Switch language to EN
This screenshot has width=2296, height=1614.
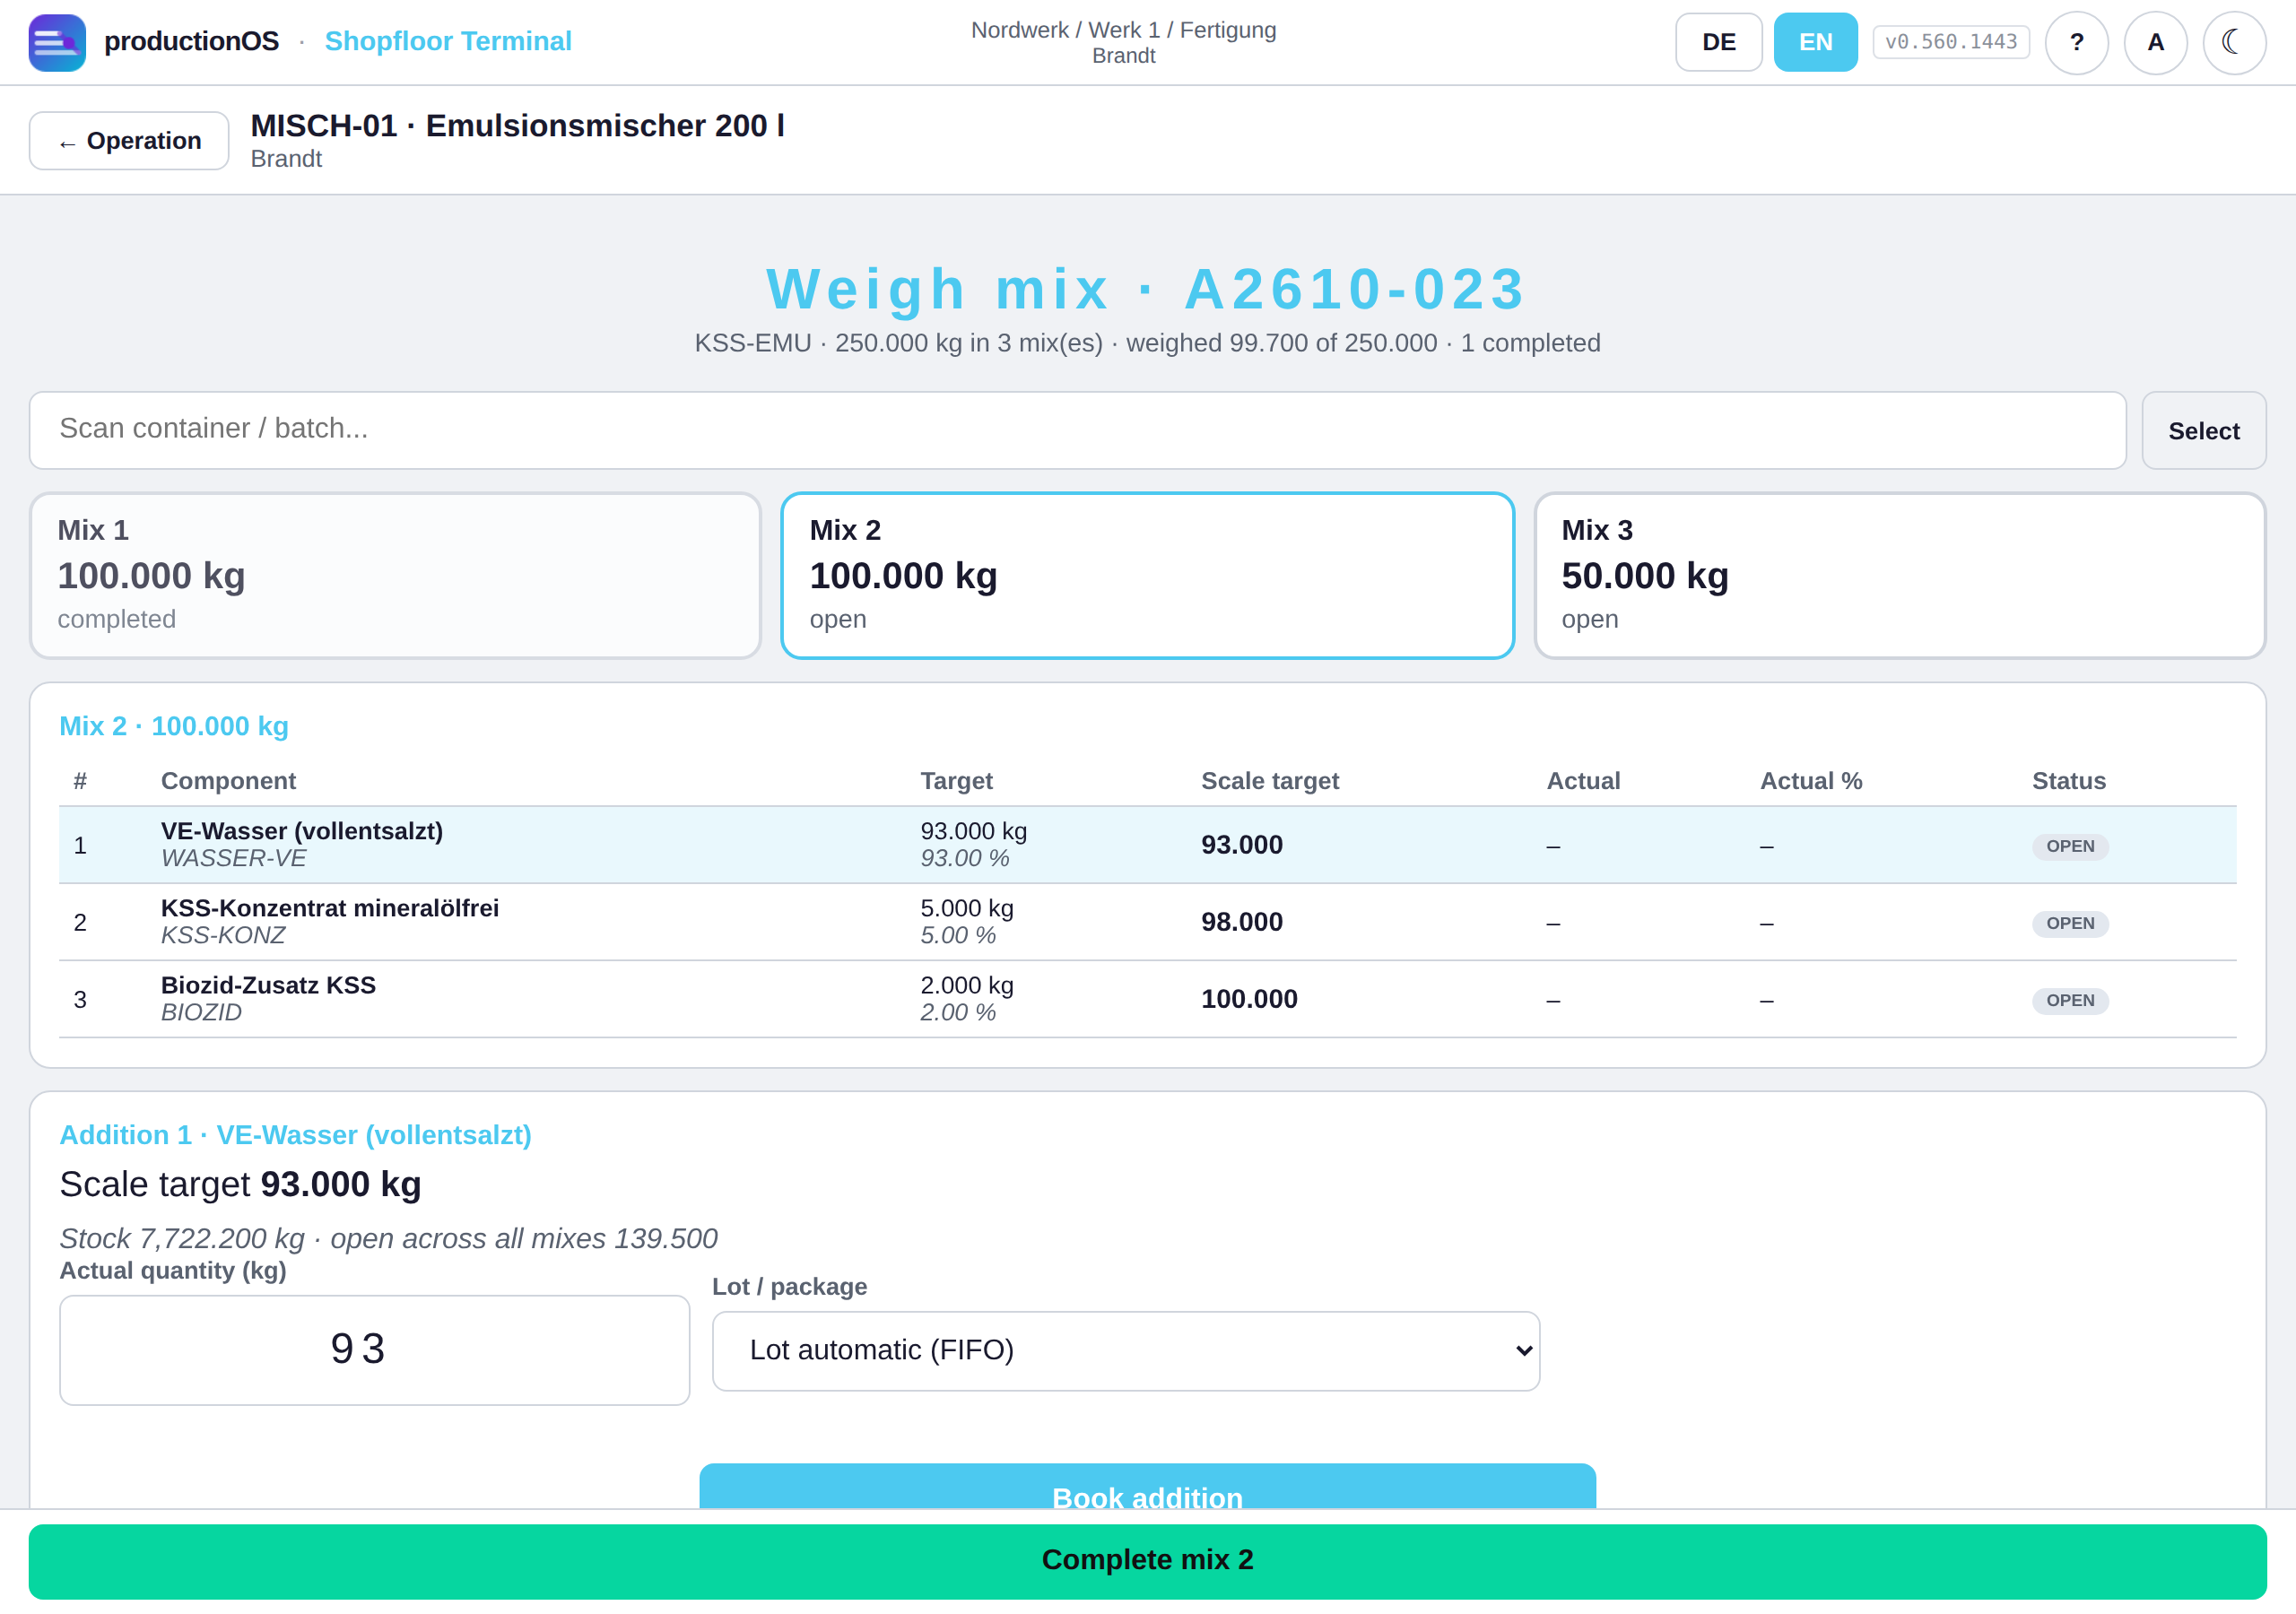coord(1815,42)
